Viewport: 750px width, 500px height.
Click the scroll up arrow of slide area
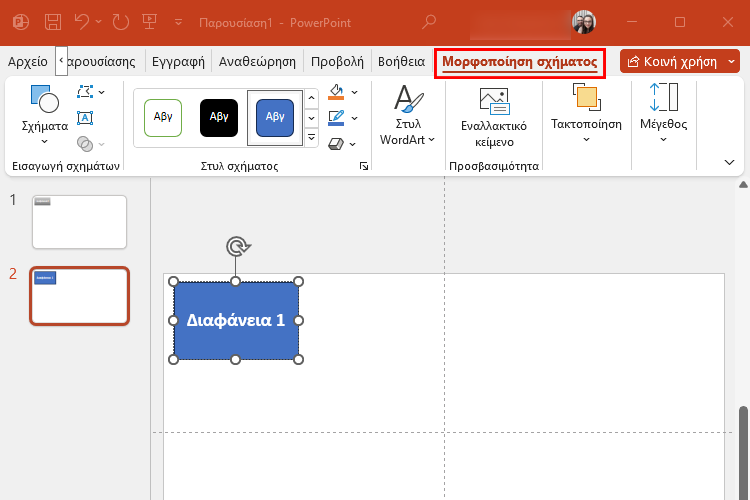tap(743, 184)
